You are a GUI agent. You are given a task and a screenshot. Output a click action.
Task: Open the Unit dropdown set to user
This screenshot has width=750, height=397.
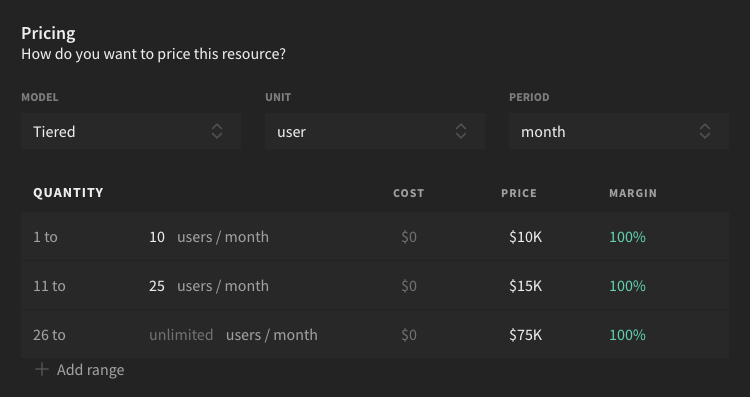coord(375,131)
